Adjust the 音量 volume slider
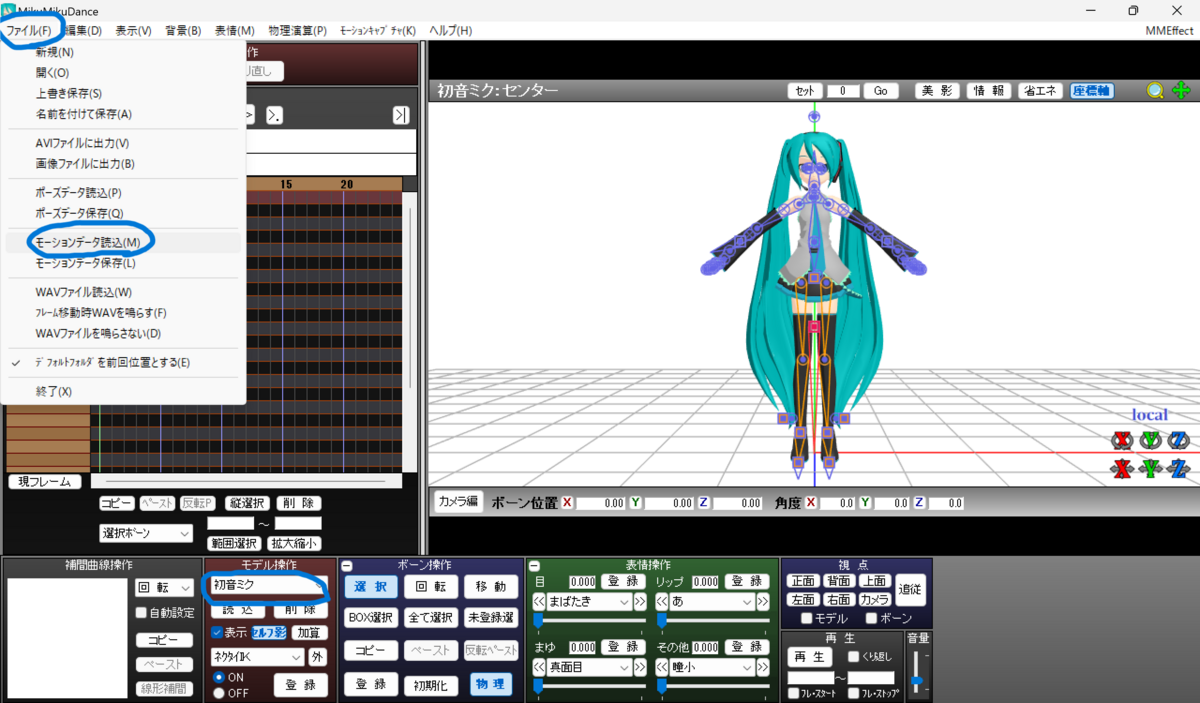Screen dimensions: 1200x703 pos(916,672)
